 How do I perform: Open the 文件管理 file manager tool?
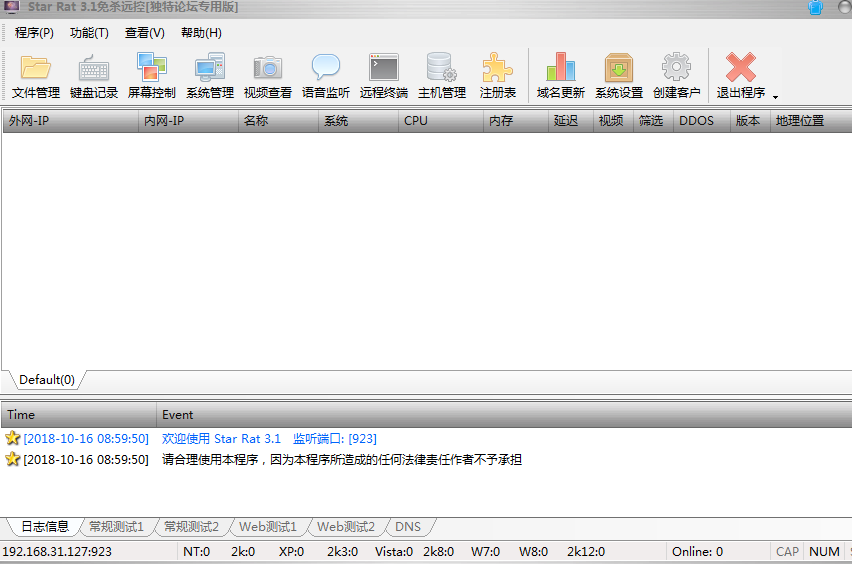pos(36,76)
